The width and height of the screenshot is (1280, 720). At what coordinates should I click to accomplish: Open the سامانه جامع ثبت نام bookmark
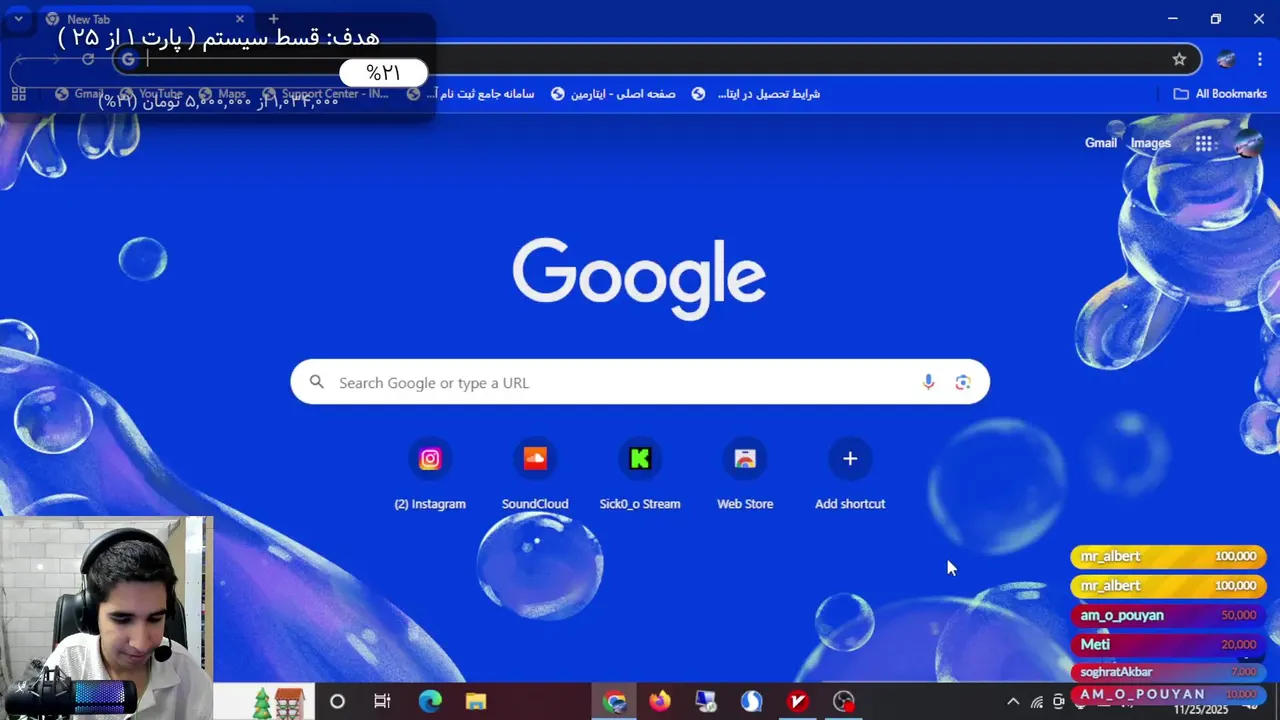click(x=471, y=94)
